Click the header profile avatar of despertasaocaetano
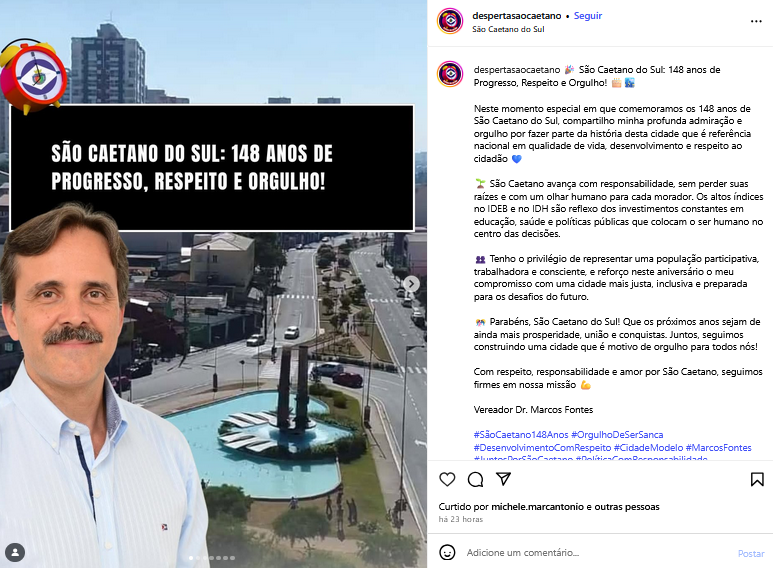Image resolution: width=773 pixels, height=568 pixels. click(x=450, y=22)
